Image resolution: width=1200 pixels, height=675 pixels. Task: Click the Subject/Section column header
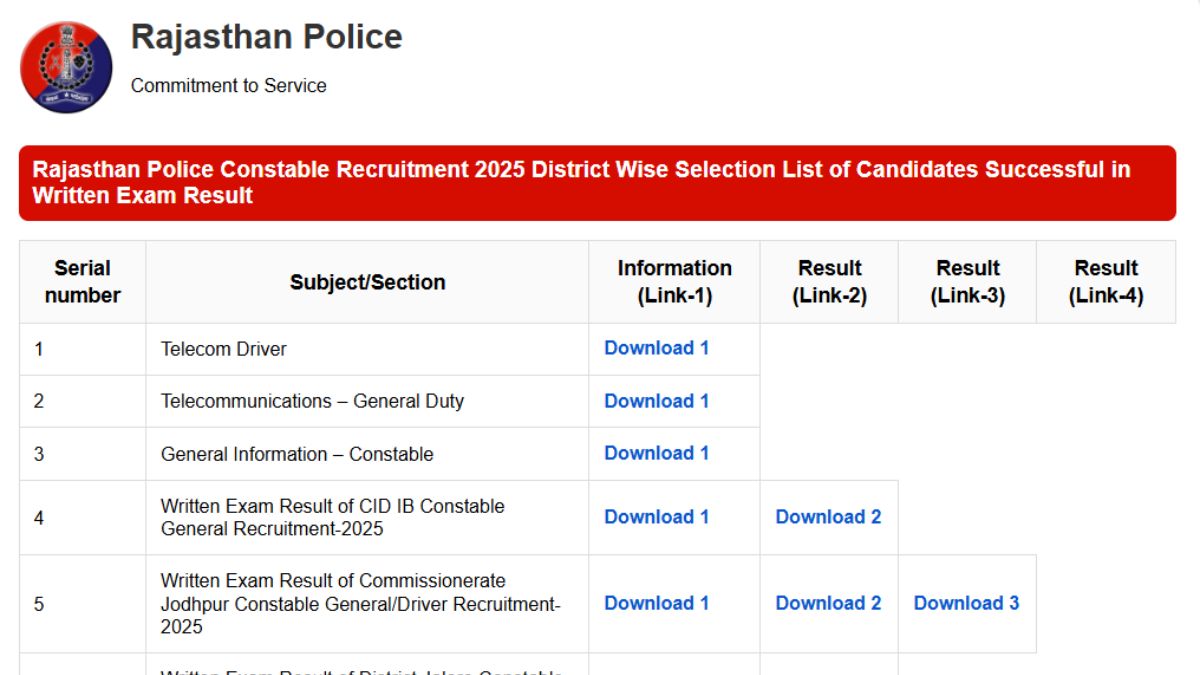367,282
